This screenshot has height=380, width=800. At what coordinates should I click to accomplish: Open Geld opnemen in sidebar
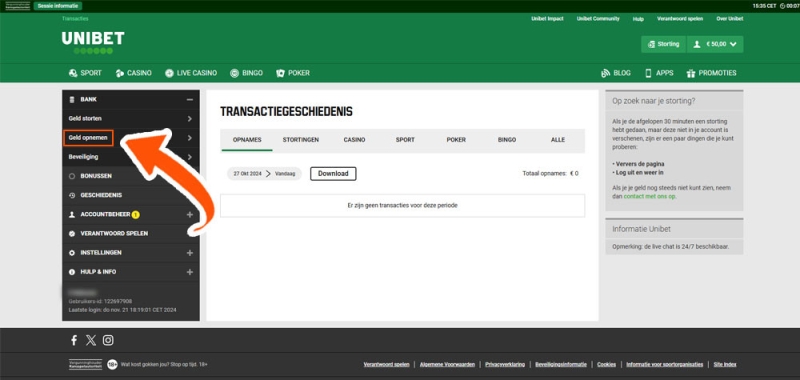point(88,138)
